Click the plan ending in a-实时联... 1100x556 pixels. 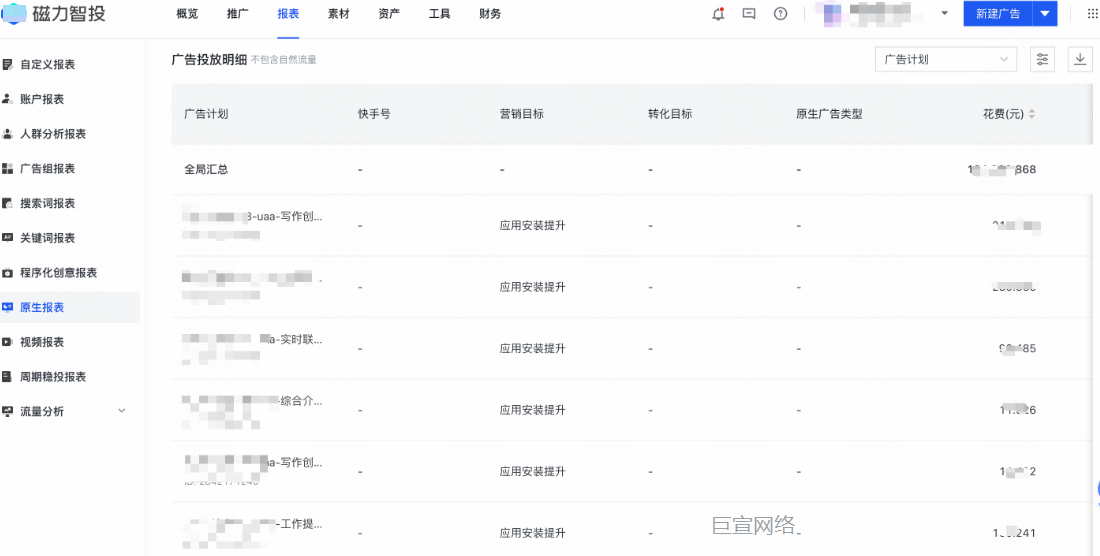pos(253,340)
